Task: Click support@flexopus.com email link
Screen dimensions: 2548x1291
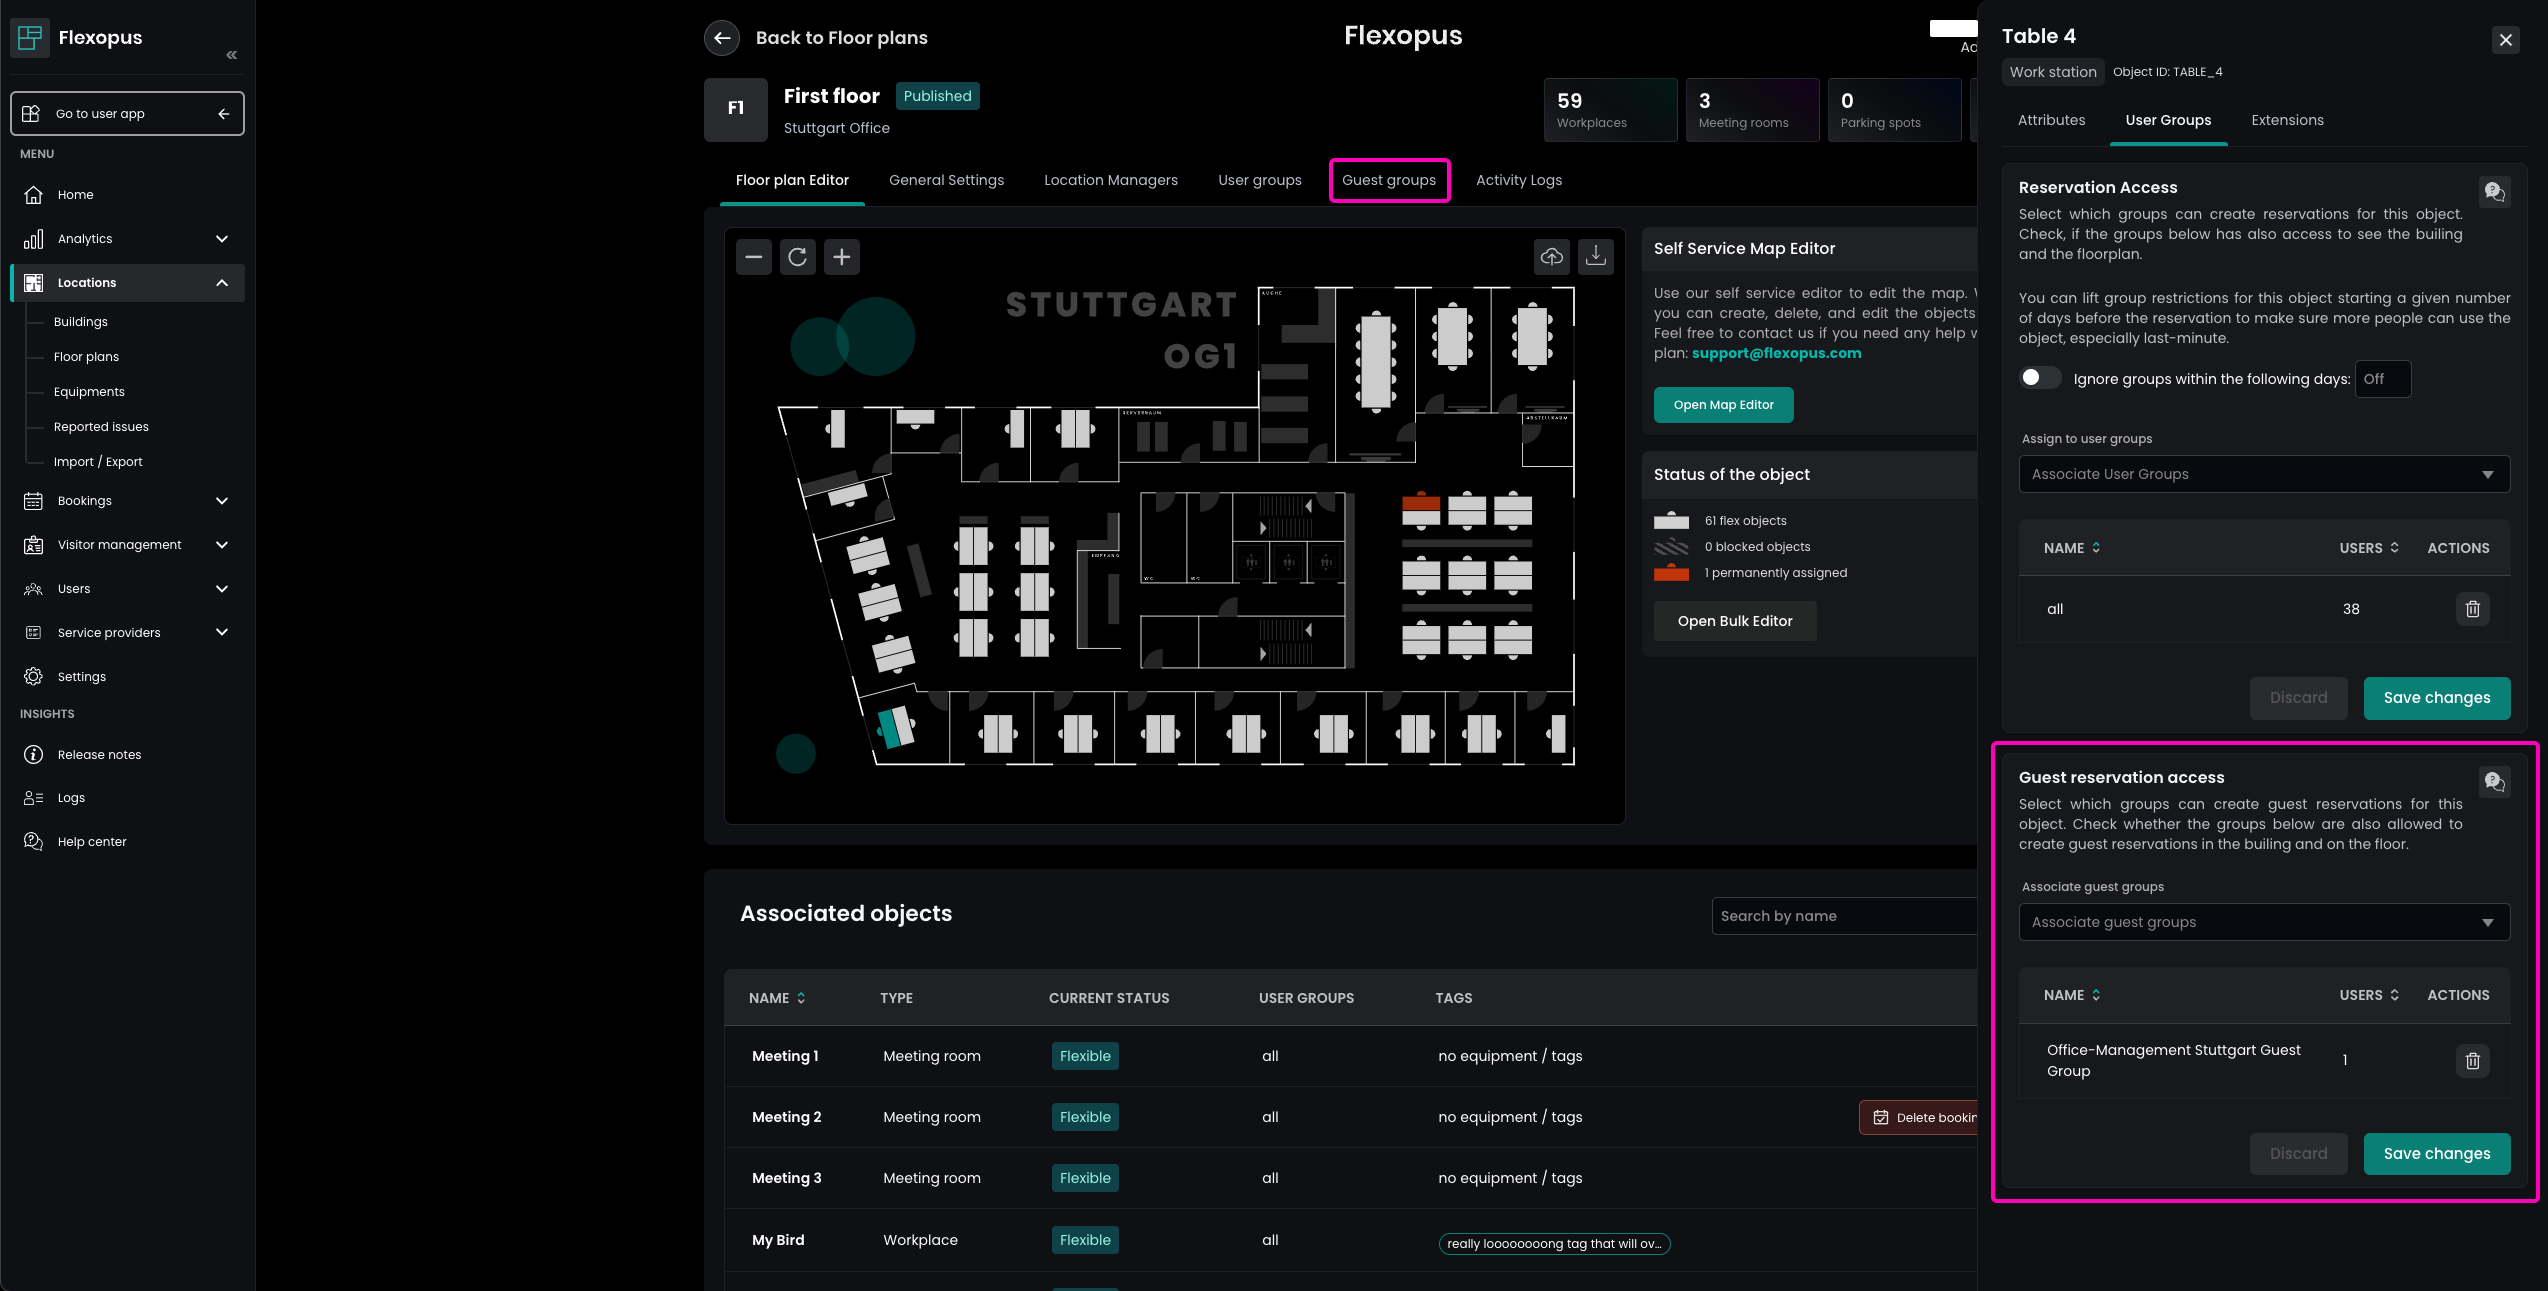Action: click(x=1776, y=353)
